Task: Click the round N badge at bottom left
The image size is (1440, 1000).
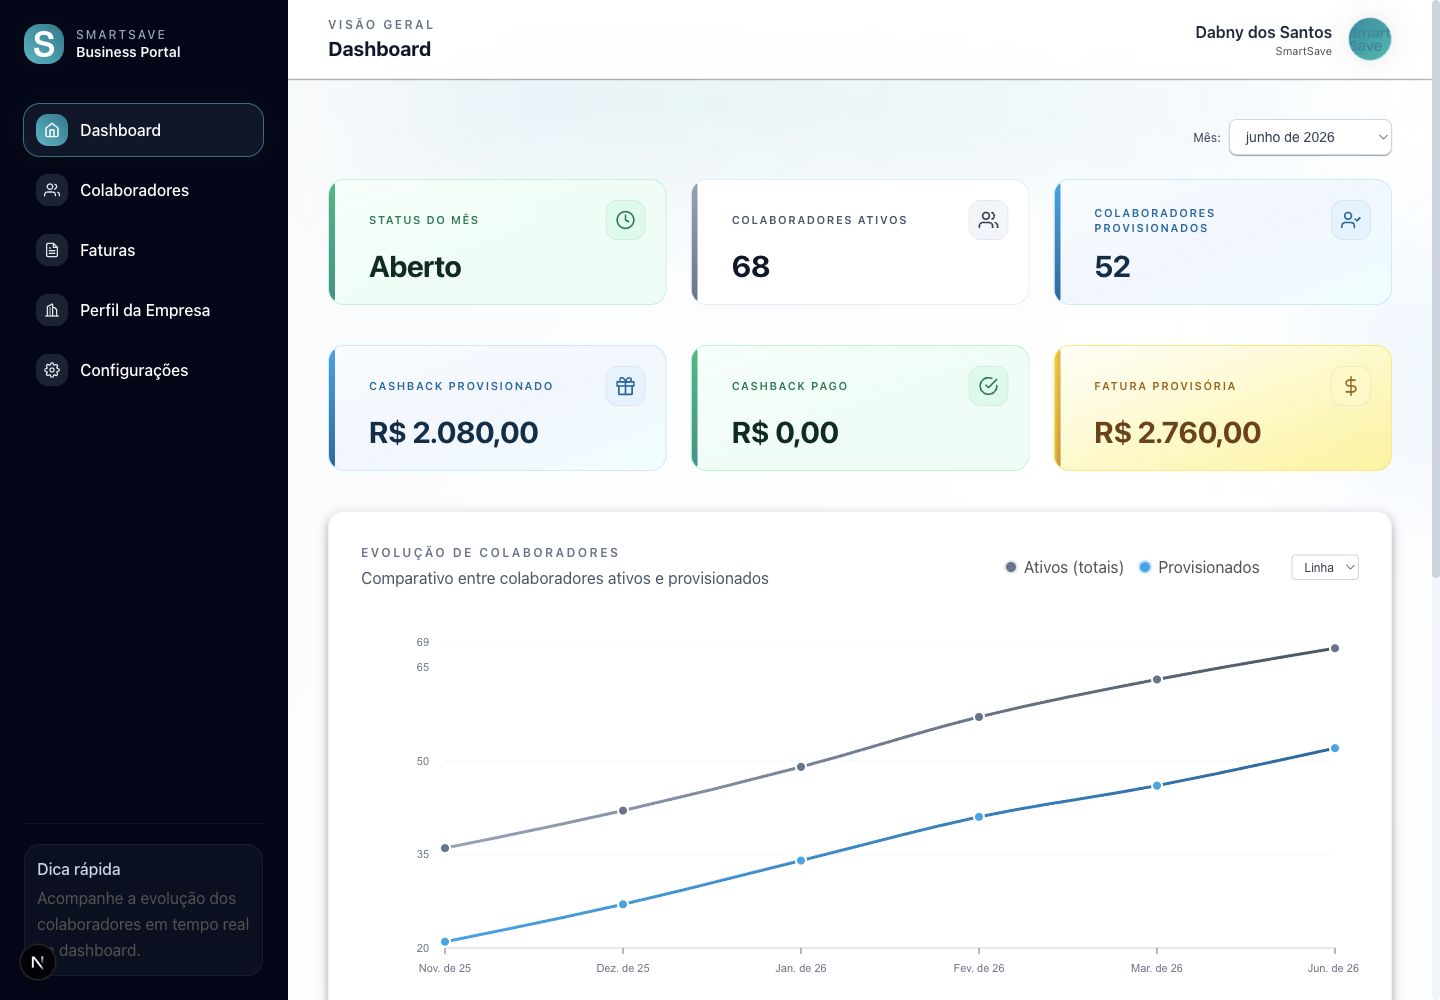Action: click(x=38, y=962)
